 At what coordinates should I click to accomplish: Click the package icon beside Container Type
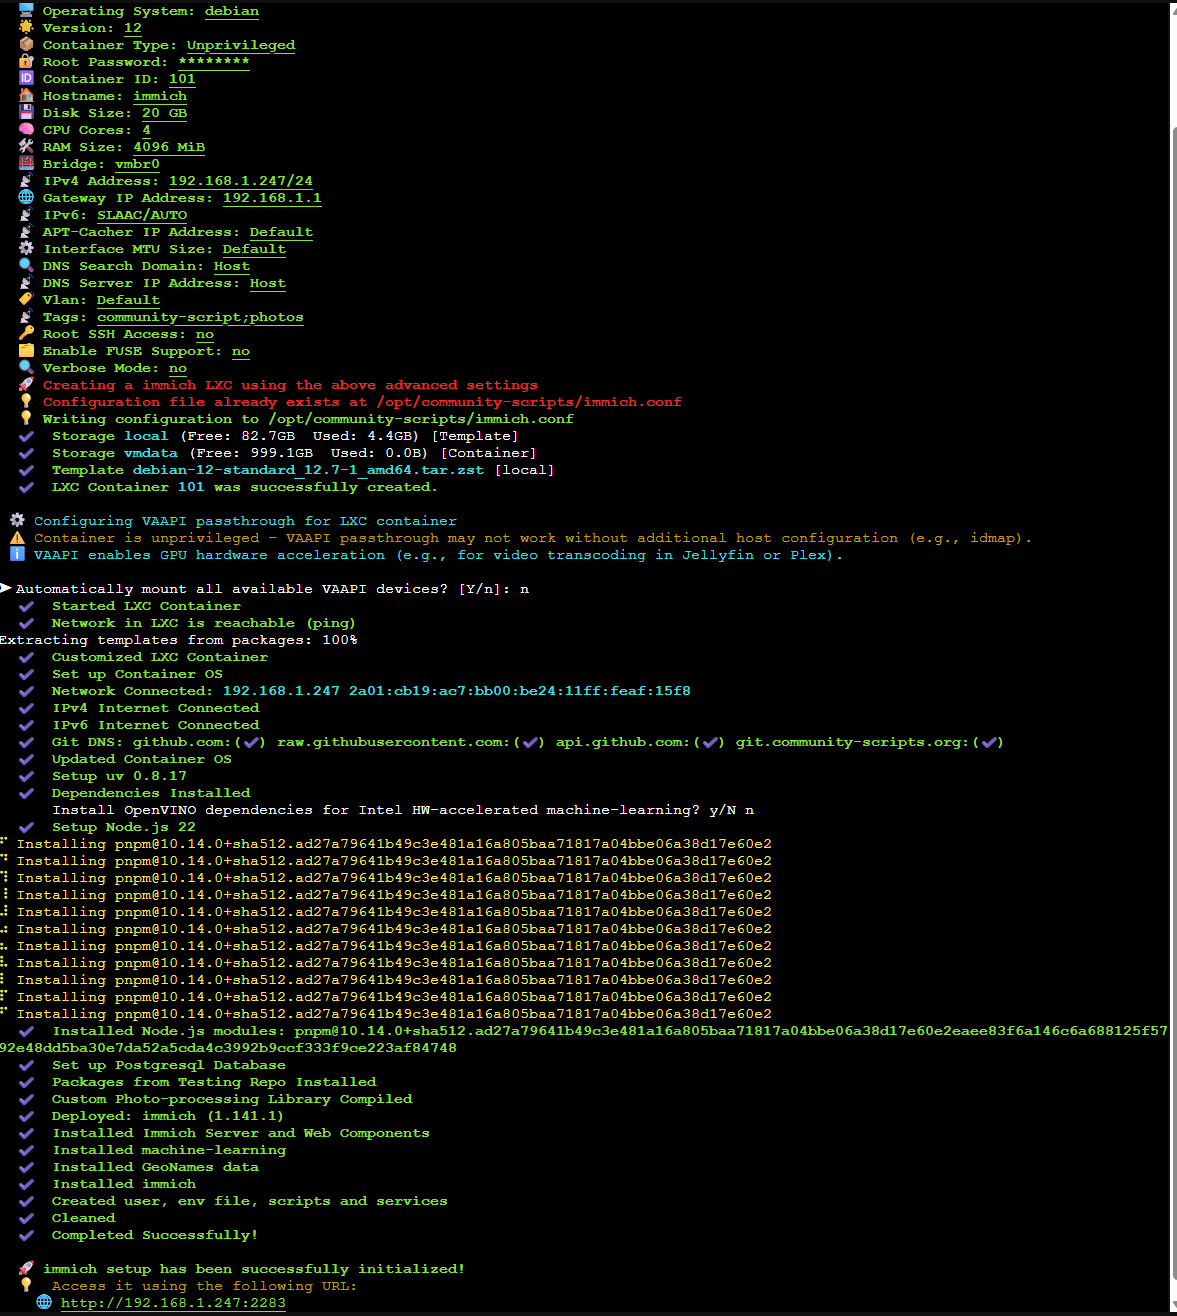pyautogui.click(x=26, y=44)
